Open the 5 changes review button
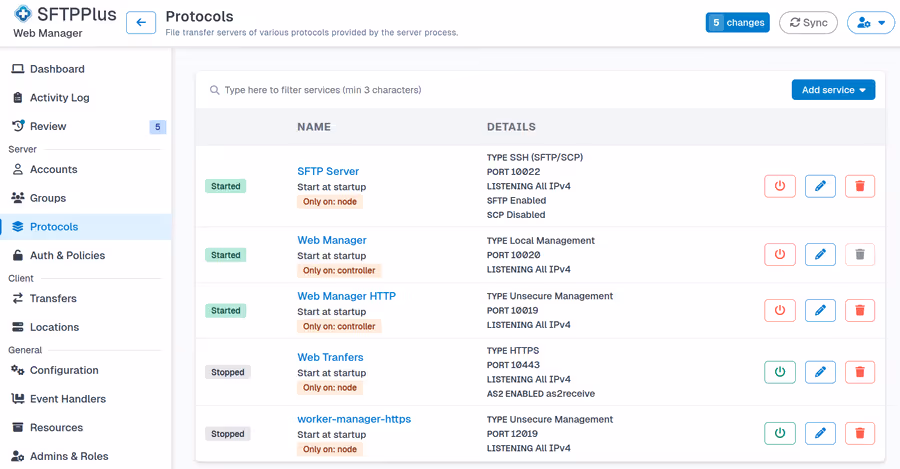Image resolution: width=900 pixels, height=469 pixels. 738,22
